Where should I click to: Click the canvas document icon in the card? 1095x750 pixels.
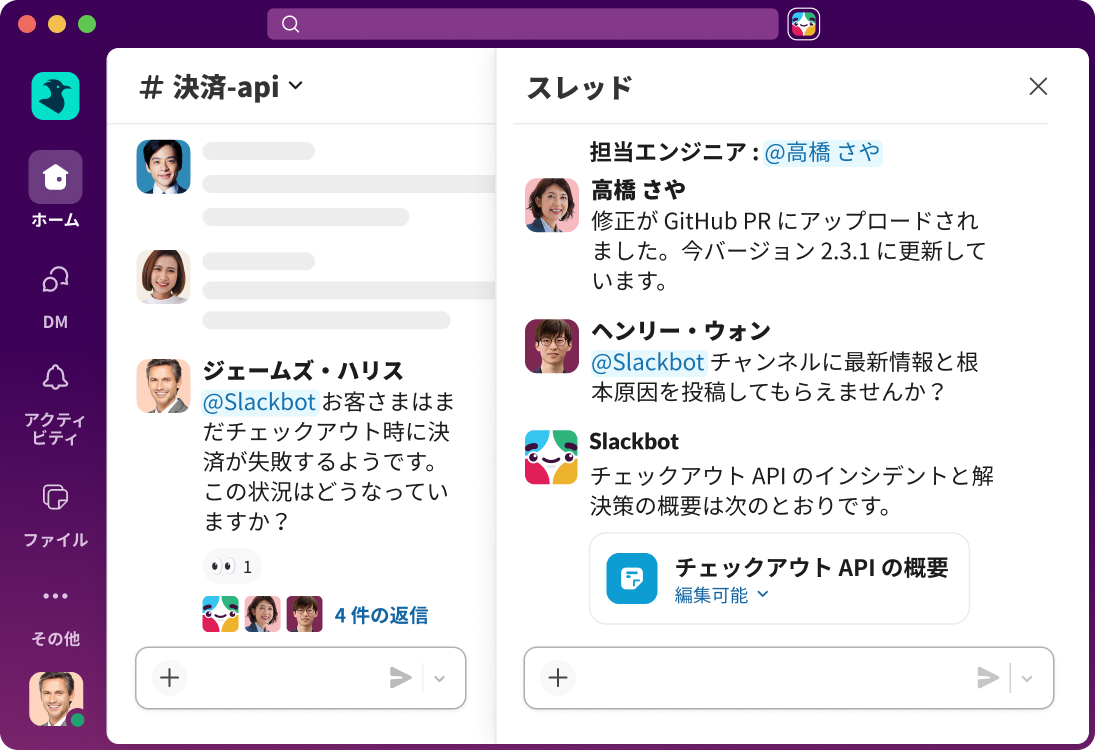(632, 578)
